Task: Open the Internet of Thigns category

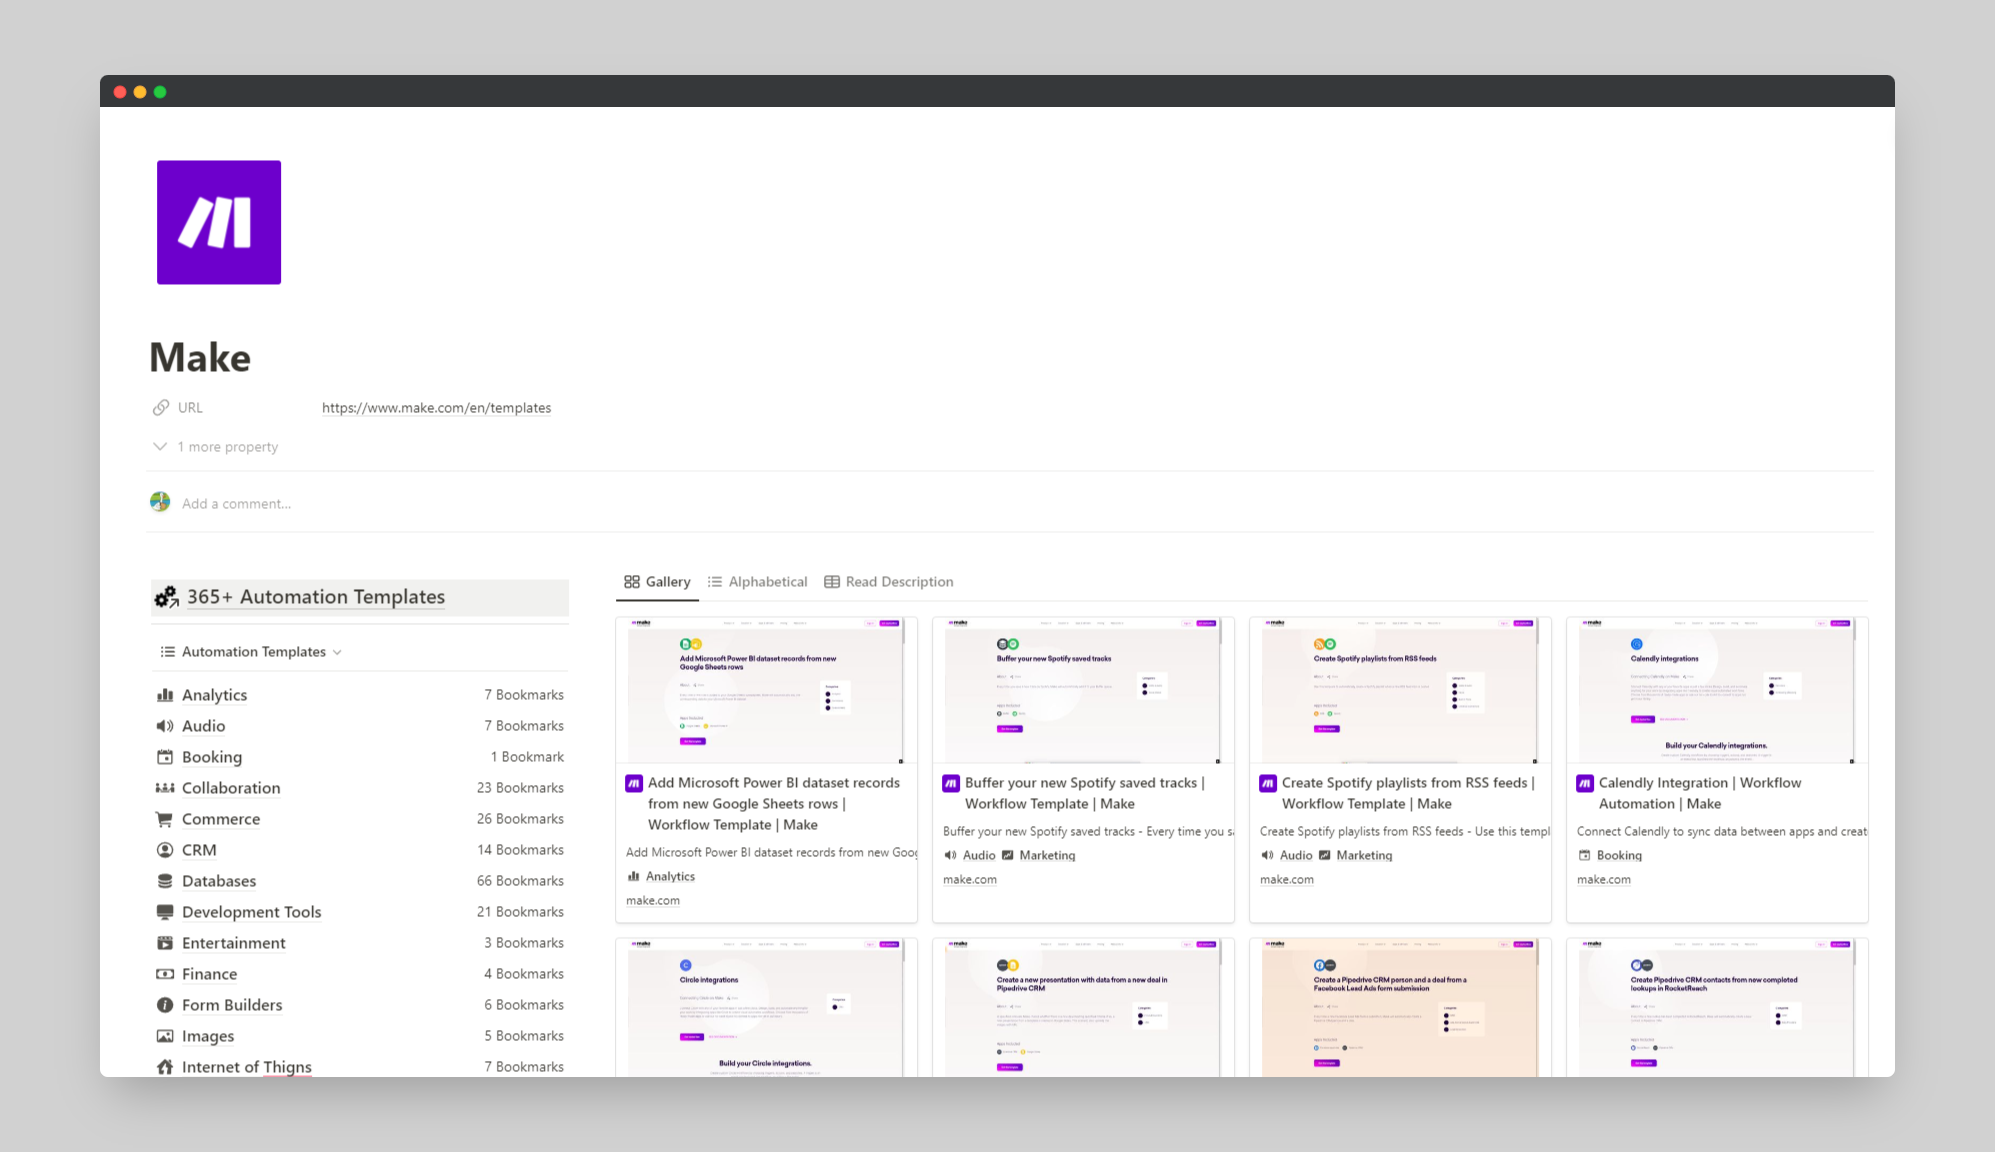Action: tap(247, 1067)
